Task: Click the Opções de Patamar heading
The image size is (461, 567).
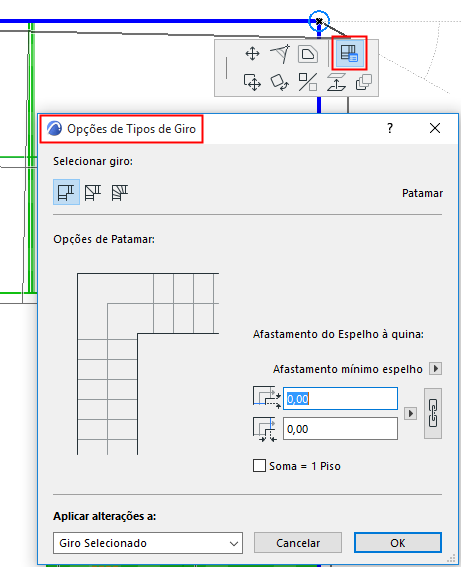Action: tap(104, 239)
